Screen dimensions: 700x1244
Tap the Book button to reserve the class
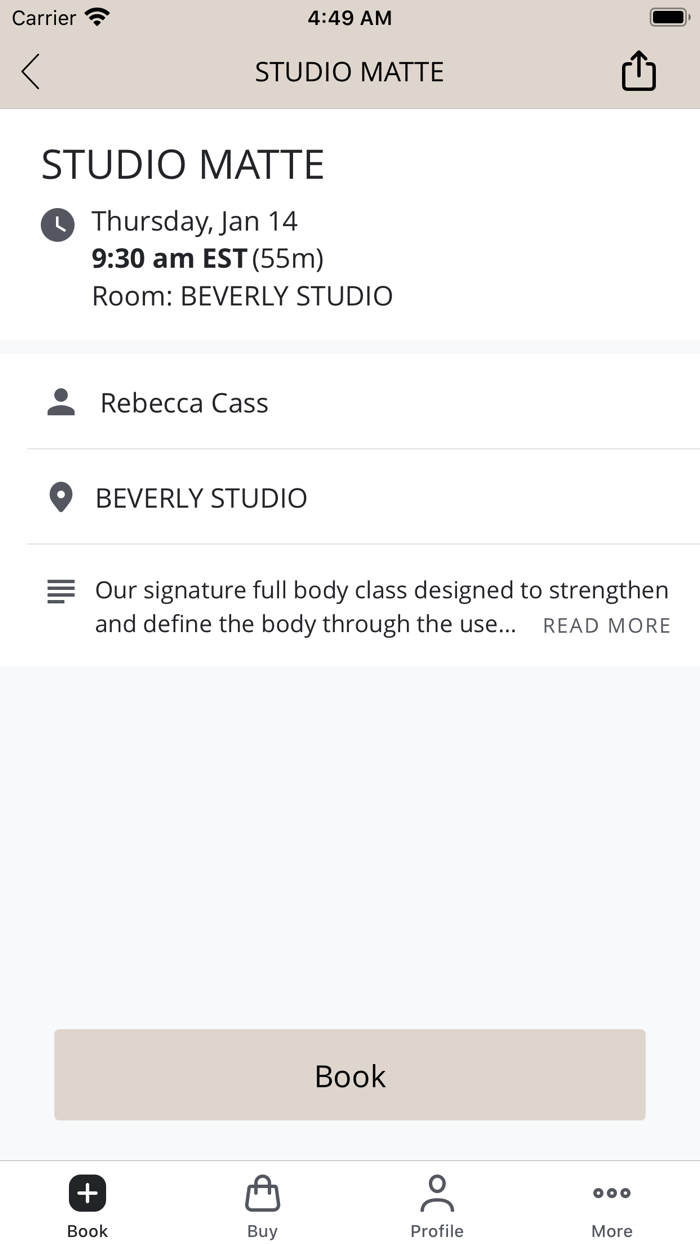click(x=350, y=1075)
